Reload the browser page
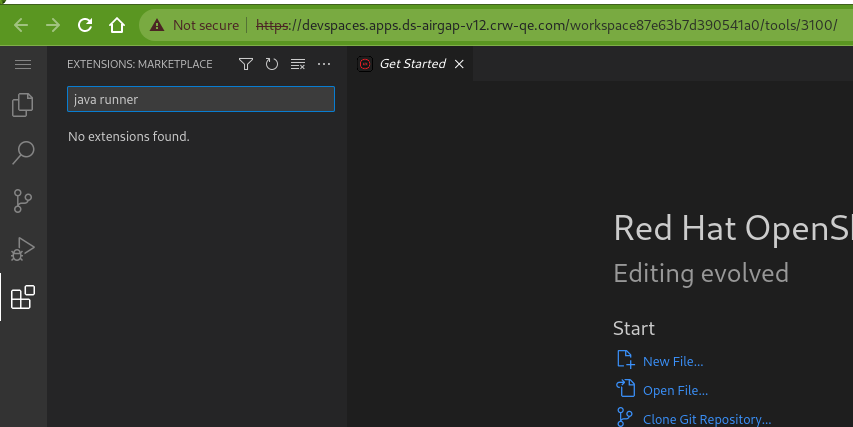 point(85,24)
